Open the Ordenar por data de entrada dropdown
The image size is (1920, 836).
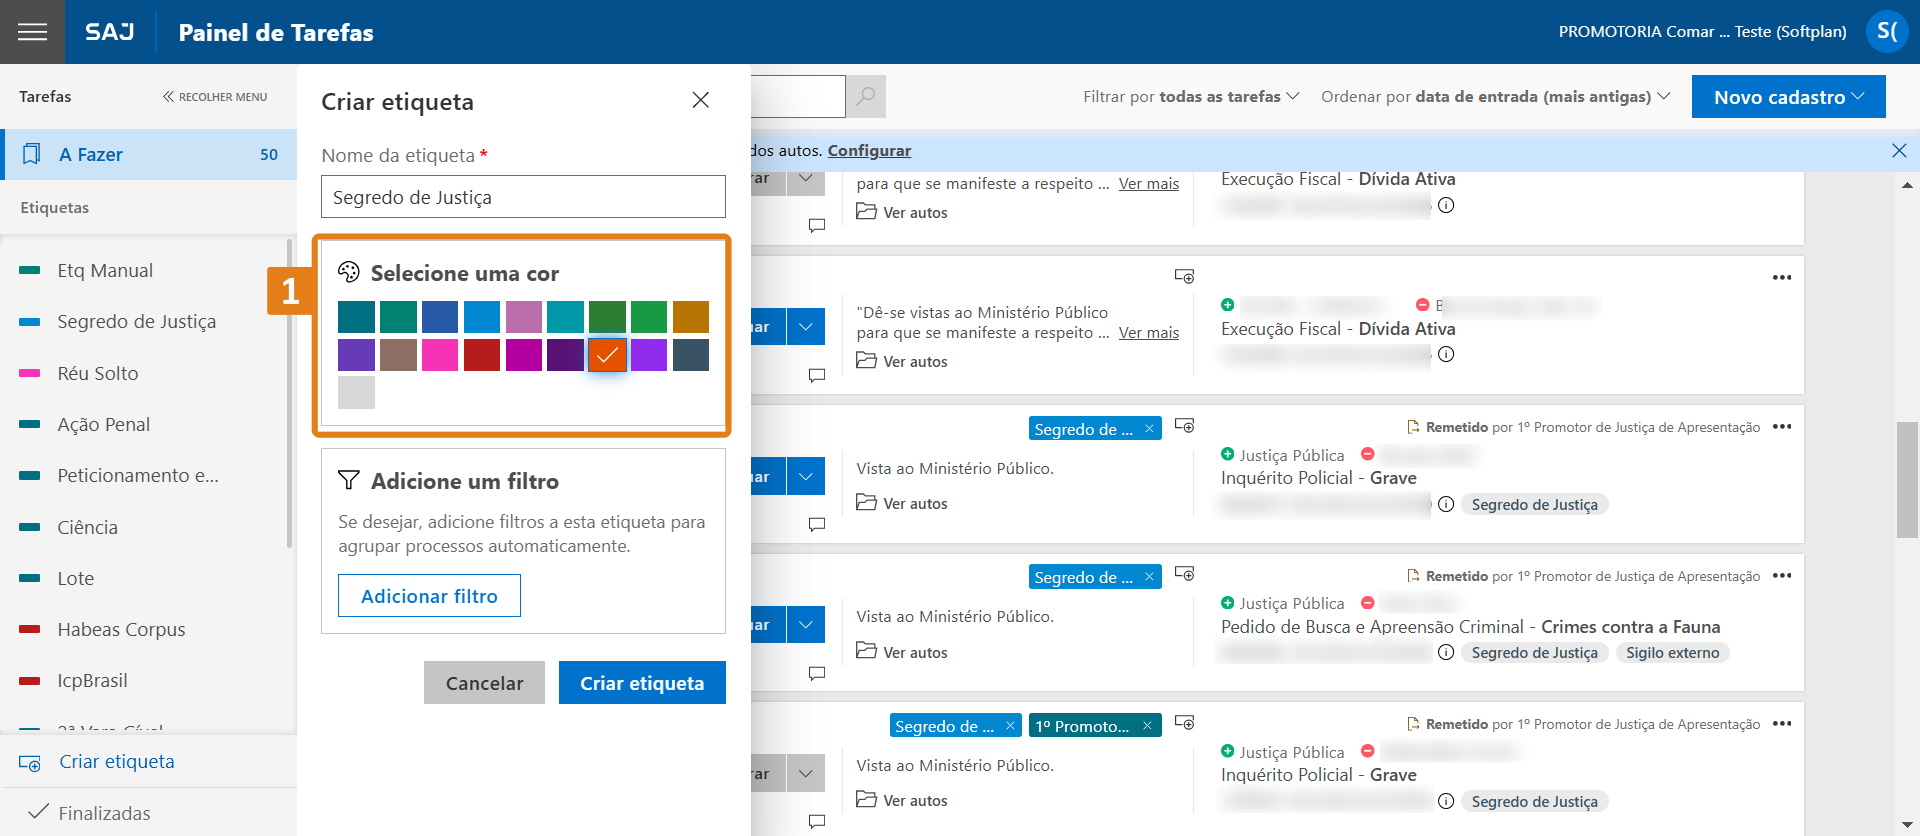click(x=1495, y=97)
